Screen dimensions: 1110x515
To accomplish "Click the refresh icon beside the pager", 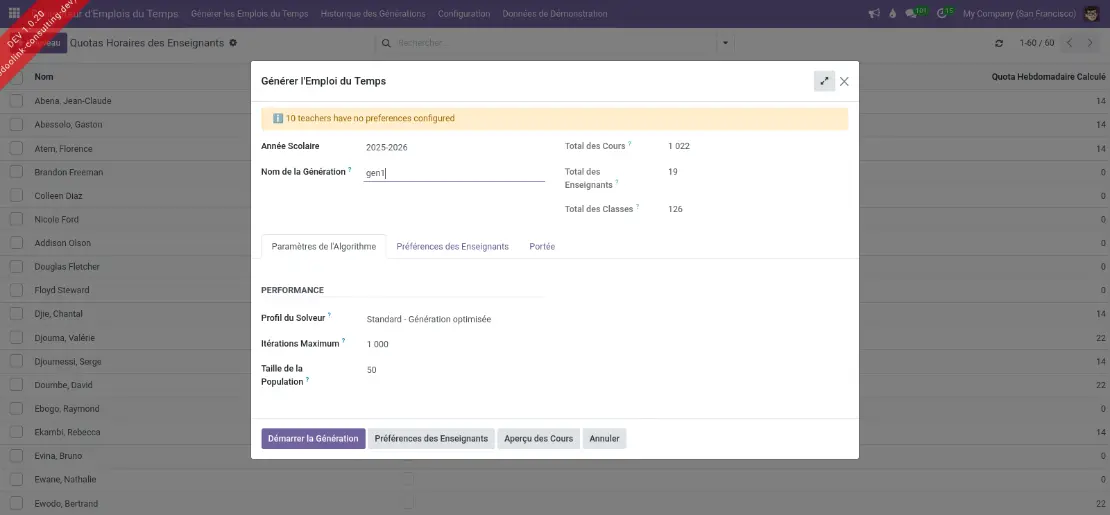I will 998,43.
